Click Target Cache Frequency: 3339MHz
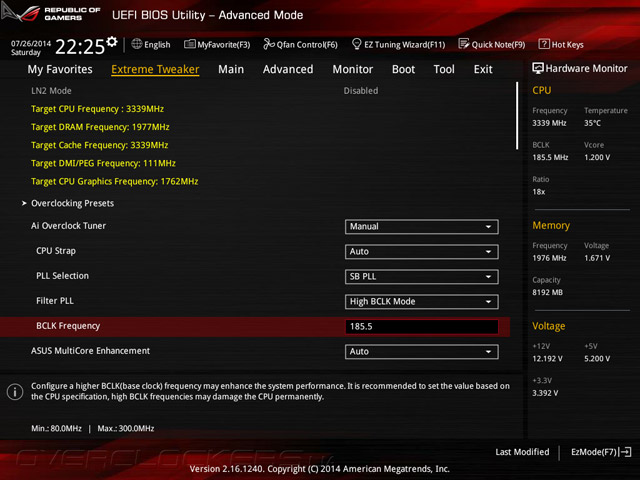 pos(100,145)
